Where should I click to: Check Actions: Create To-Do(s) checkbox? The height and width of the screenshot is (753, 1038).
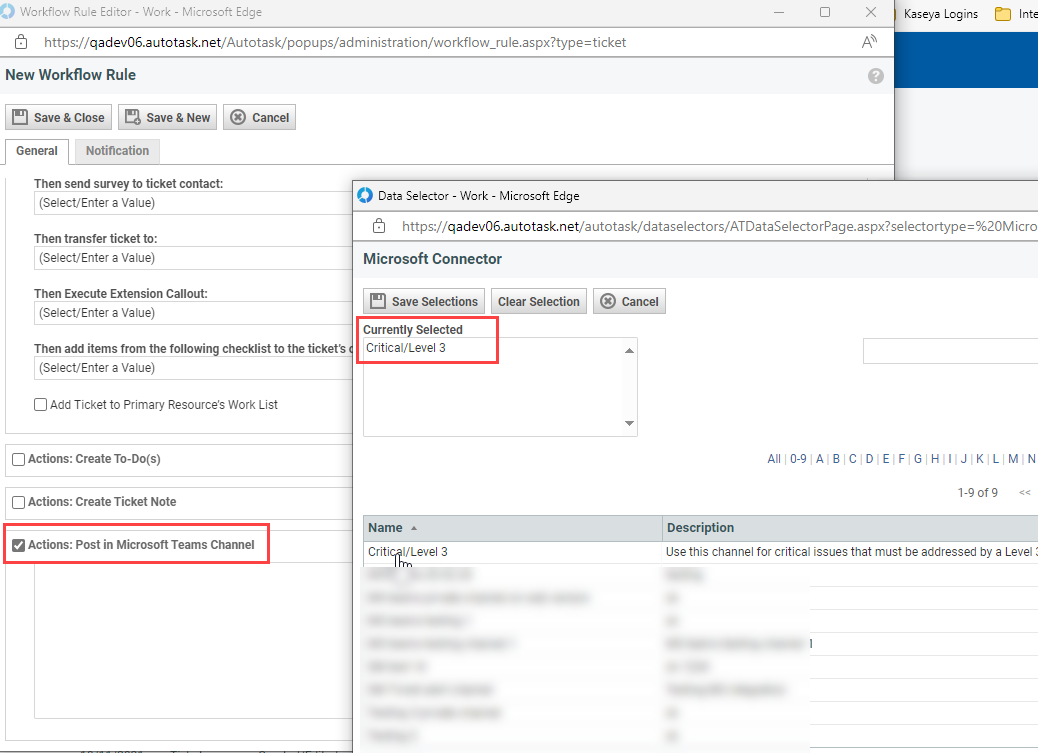[x=19, y=459]
